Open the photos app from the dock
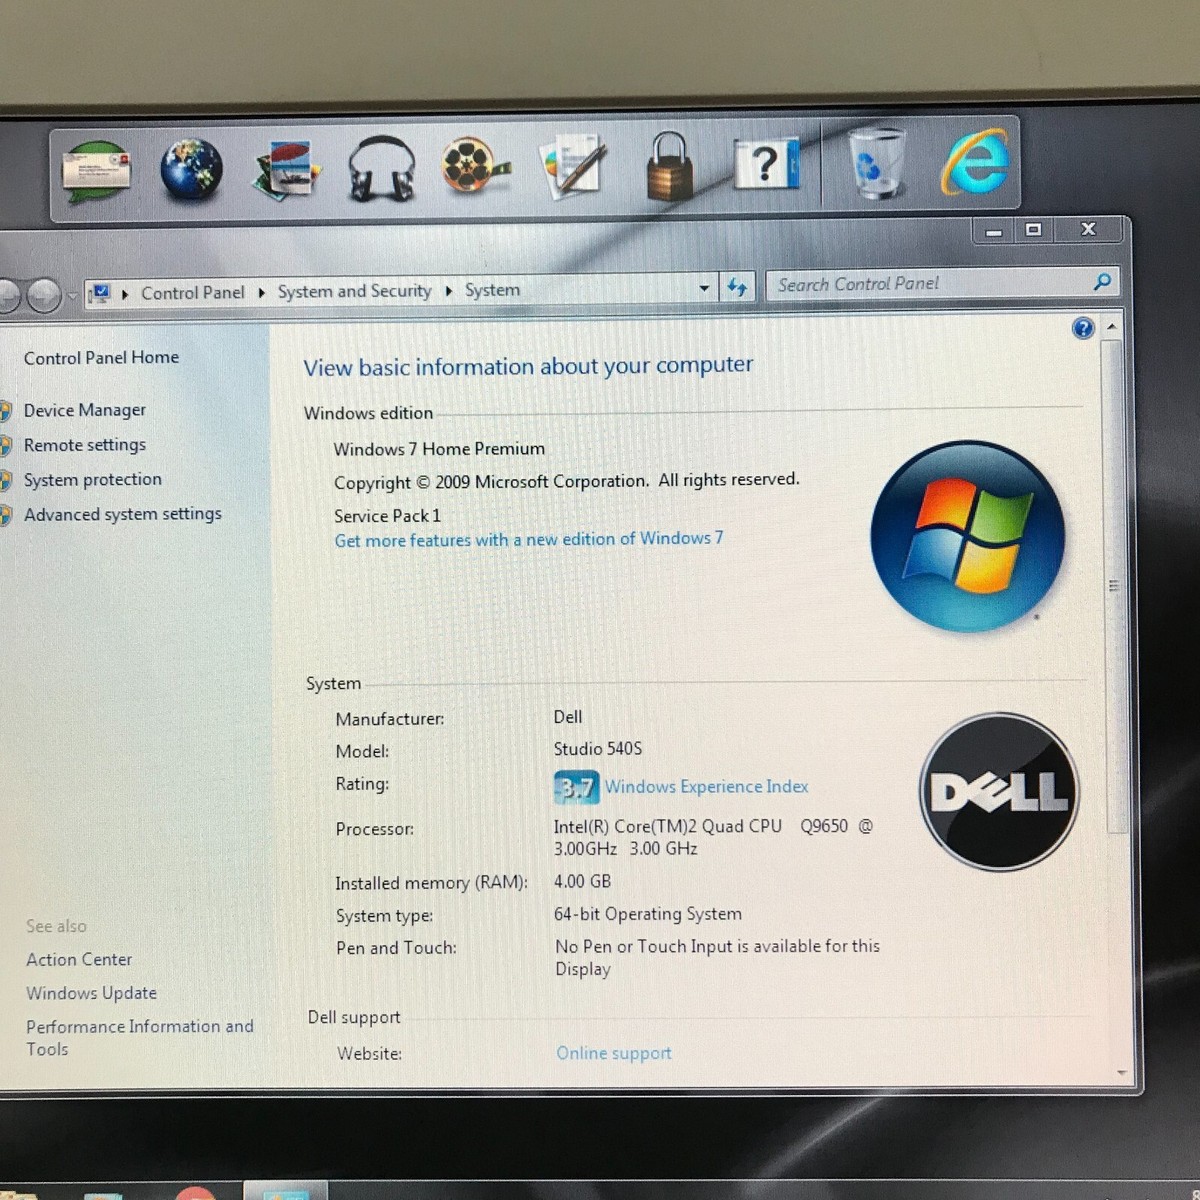The width and height of the screenshot is (1200, 1200). [x=288, y=170]
